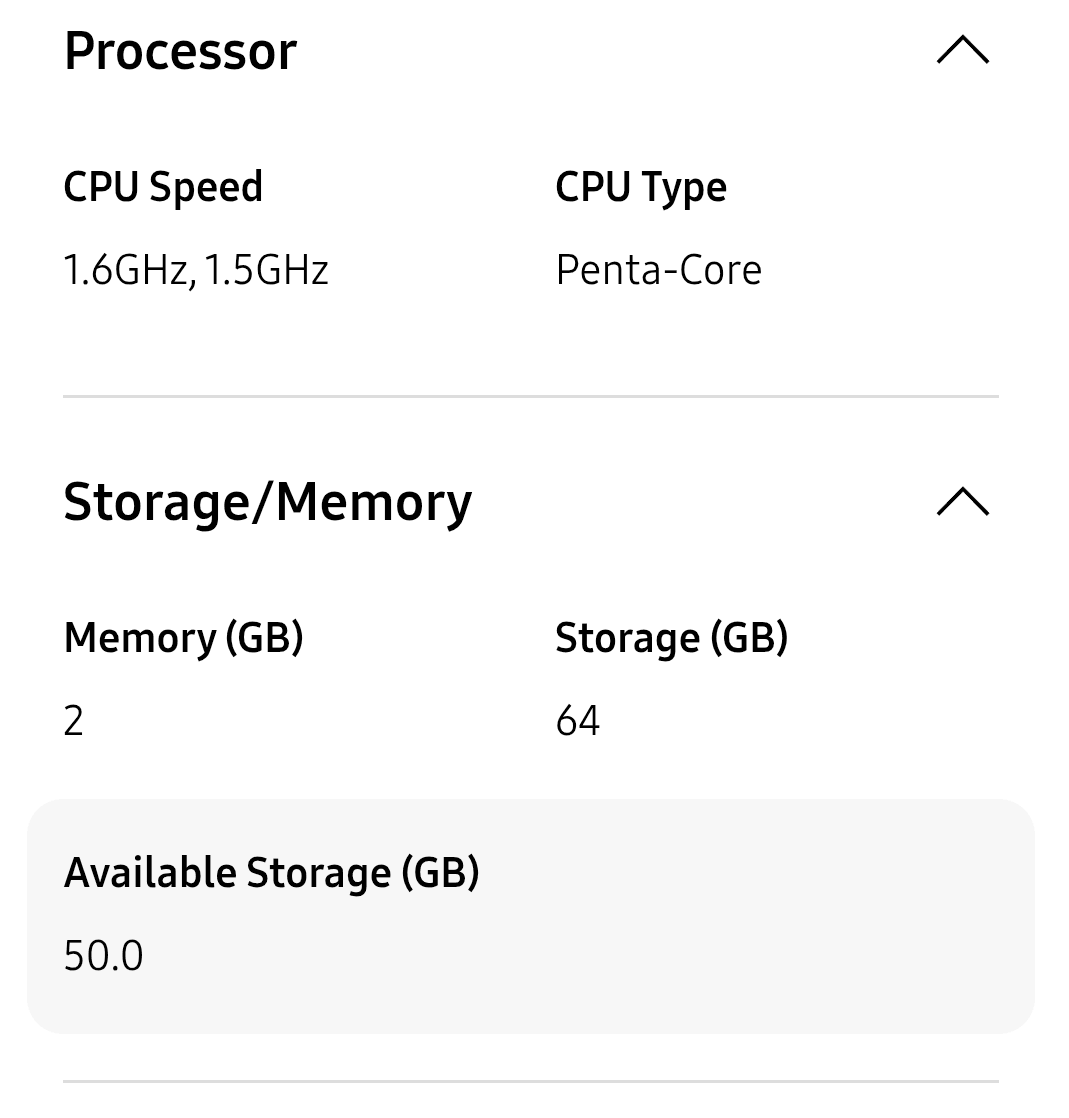
Task: Click the 50.0 available storage value
Action: point(103,956)
